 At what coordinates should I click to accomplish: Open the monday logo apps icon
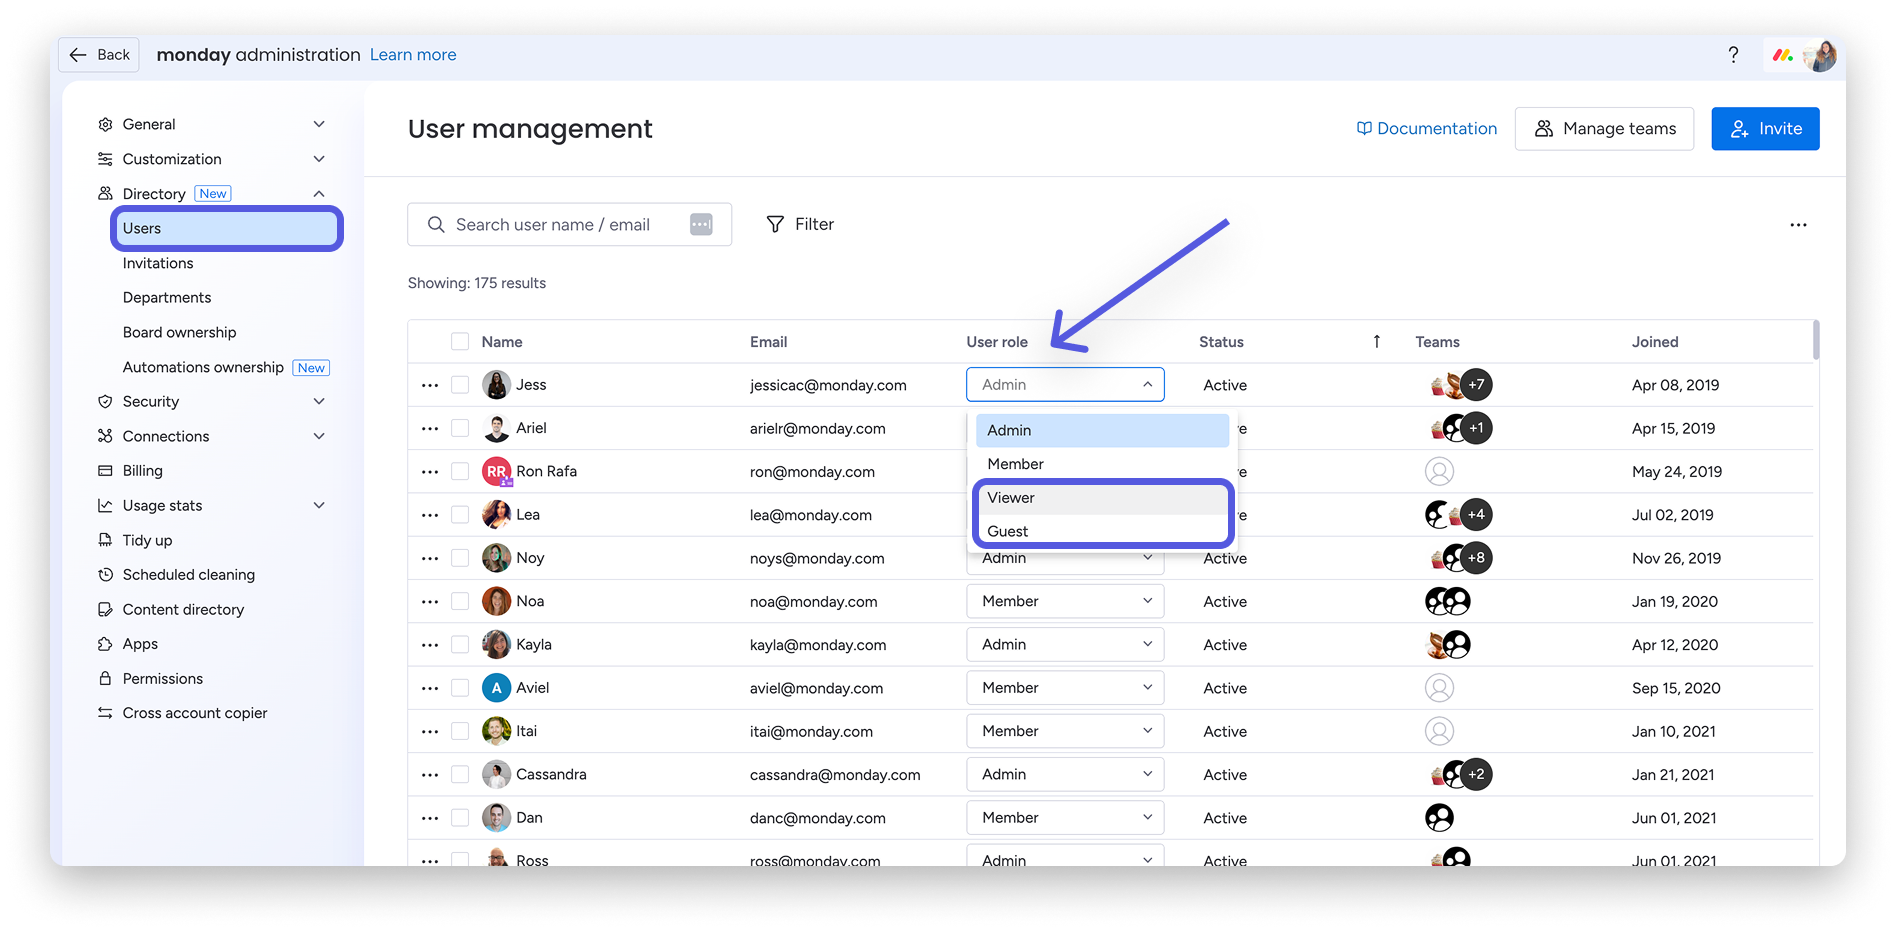[x=1782, y=55]
